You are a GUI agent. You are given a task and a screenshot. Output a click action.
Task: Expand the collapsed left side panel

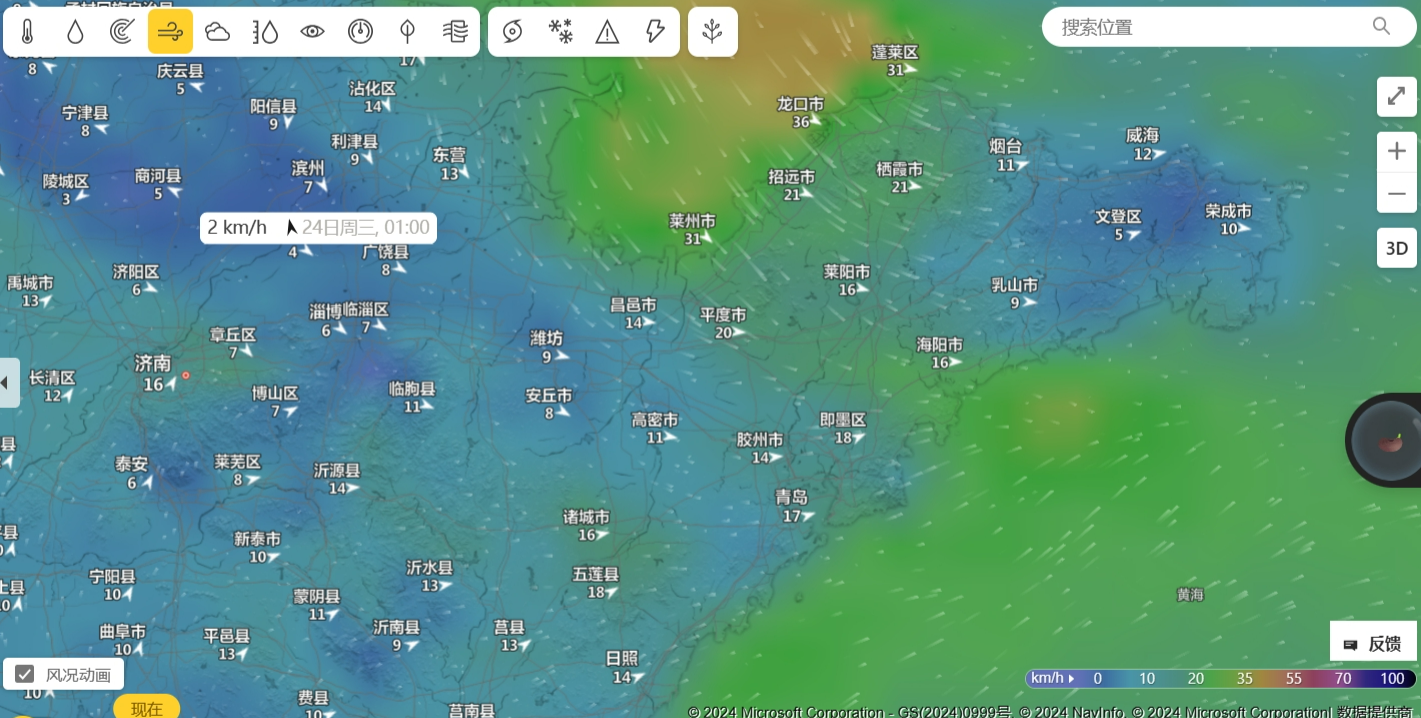pos(7,382)
